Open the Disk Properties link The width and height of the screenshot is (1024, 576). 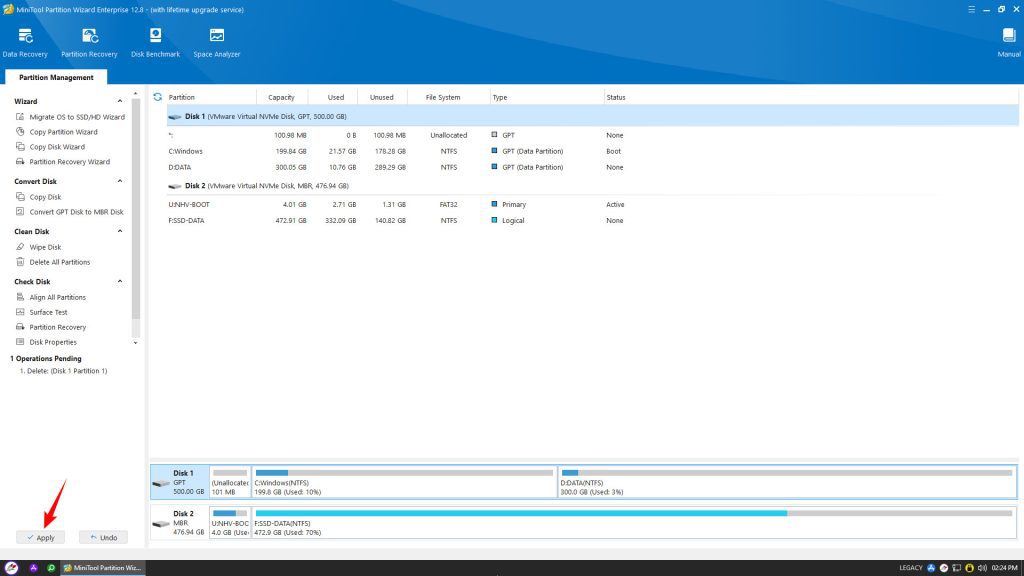(53, 342)
